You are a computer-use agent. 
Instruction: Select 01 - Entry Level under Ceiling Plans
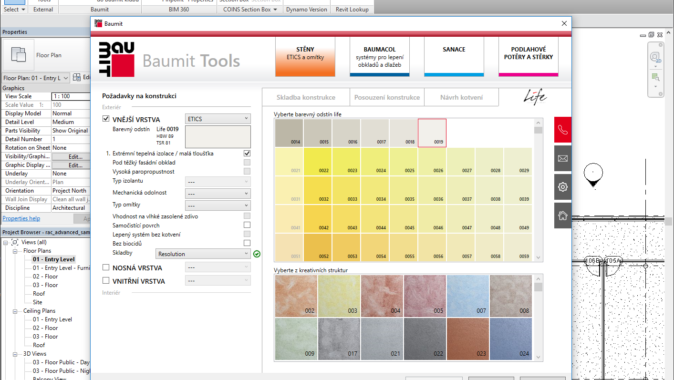point(52,319)
